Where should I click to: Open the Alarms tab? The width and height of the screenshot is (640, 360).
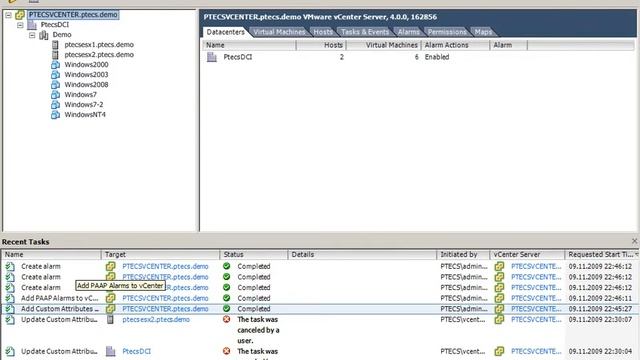409,32
